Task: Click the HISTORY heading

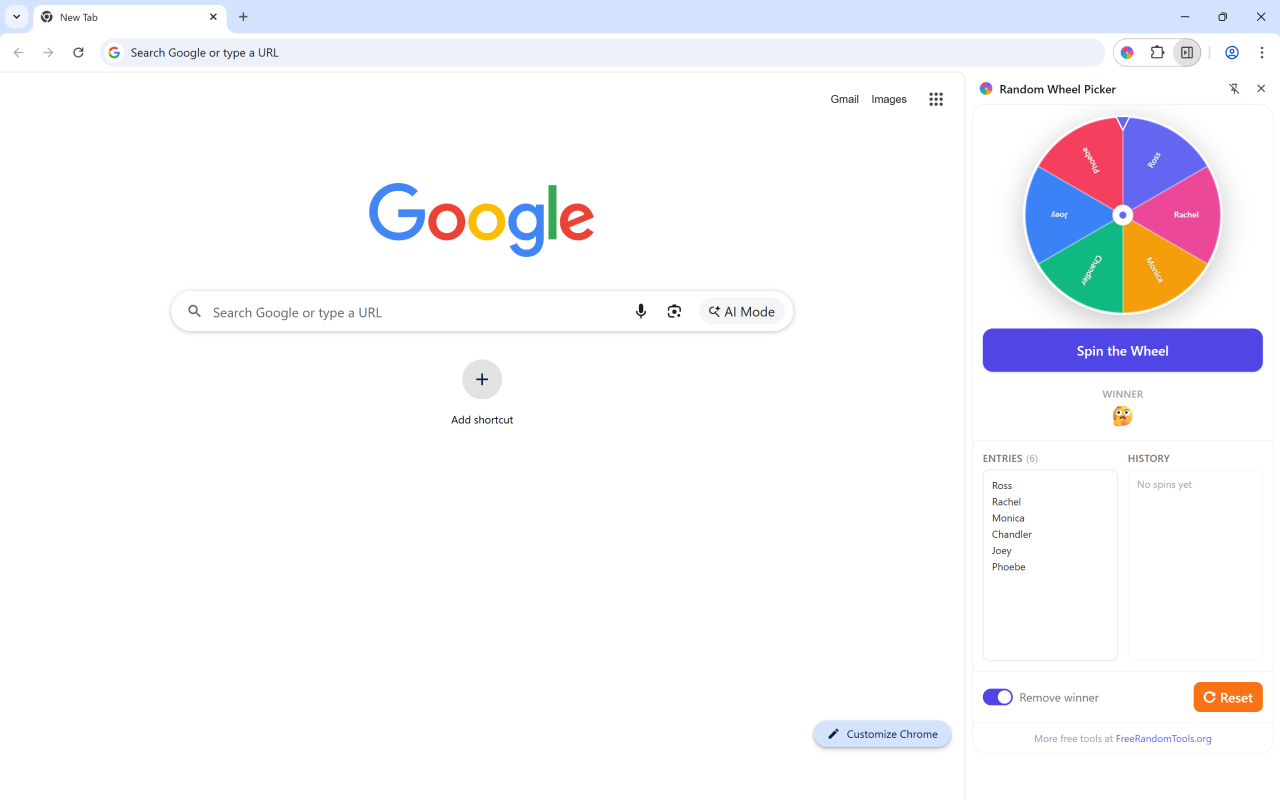Action: pos(1148,458)
